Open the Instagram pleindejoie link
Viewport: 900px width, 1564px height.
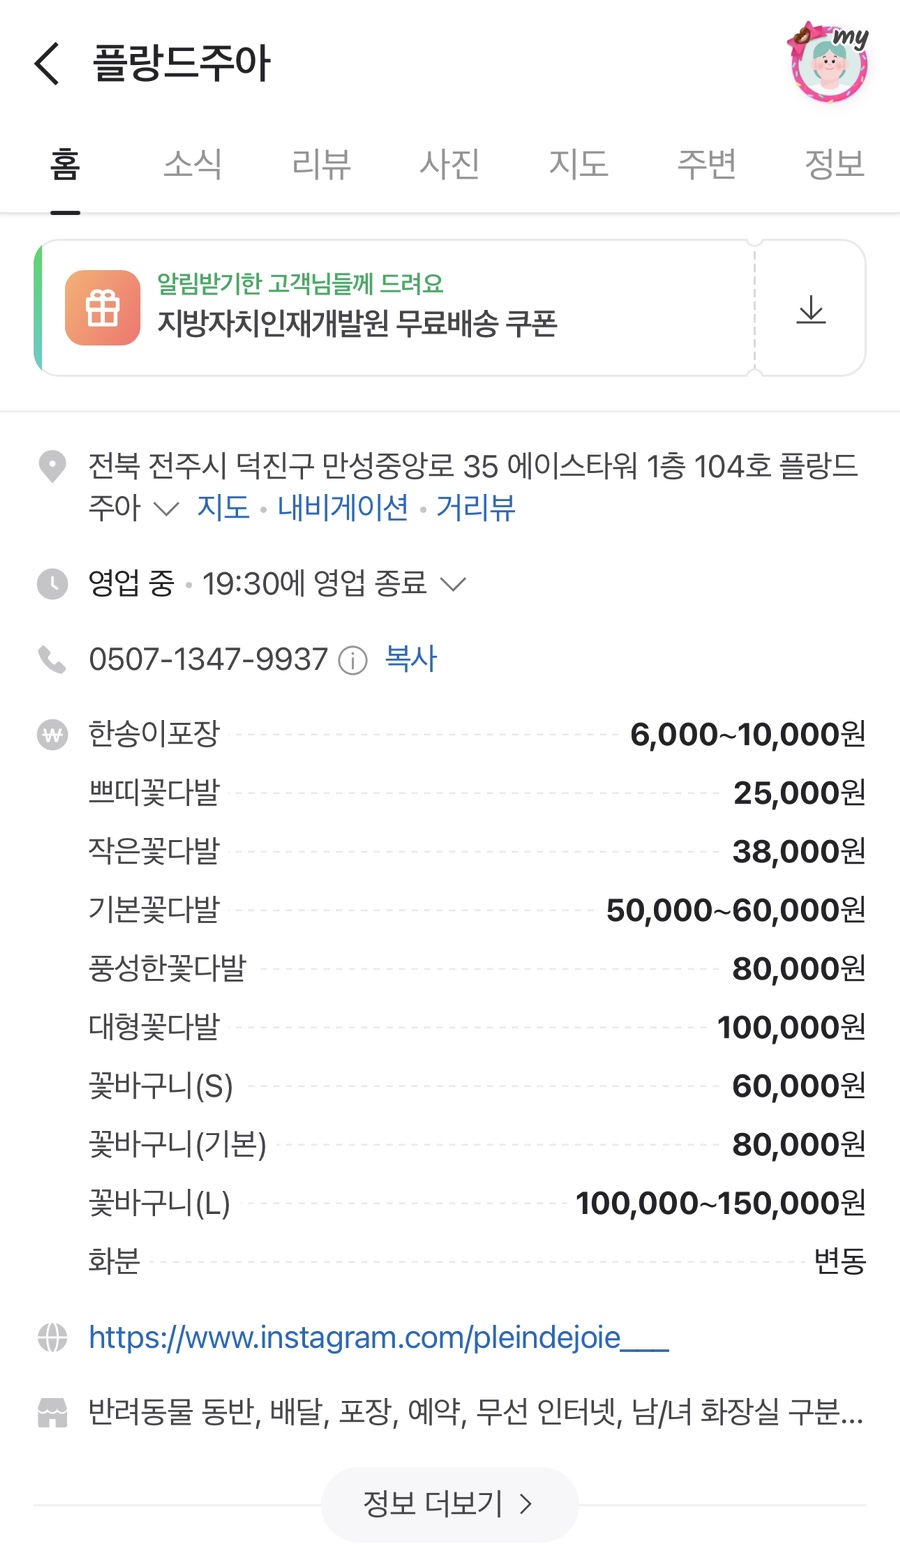[378, 1338]
